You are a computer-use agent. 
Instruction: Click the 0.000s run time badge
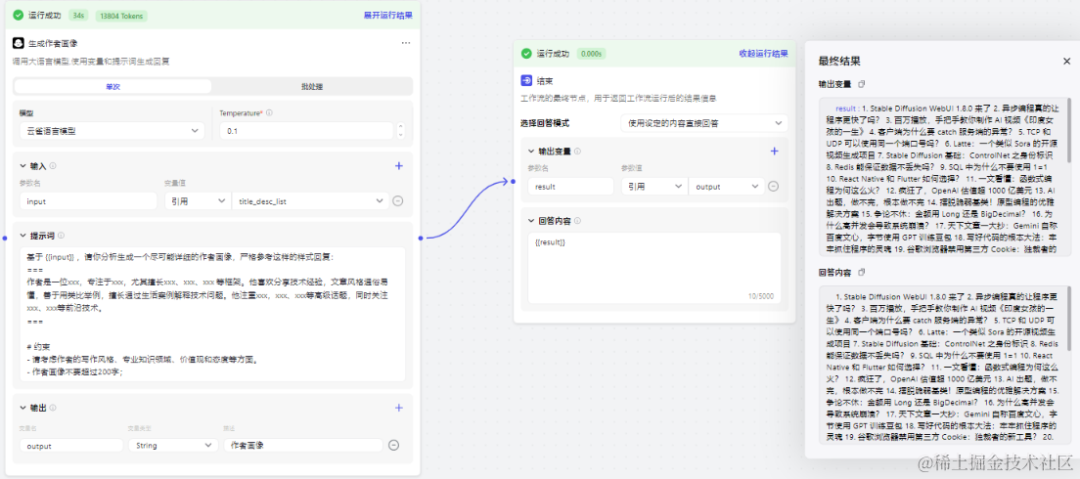(x=590, y=53)
